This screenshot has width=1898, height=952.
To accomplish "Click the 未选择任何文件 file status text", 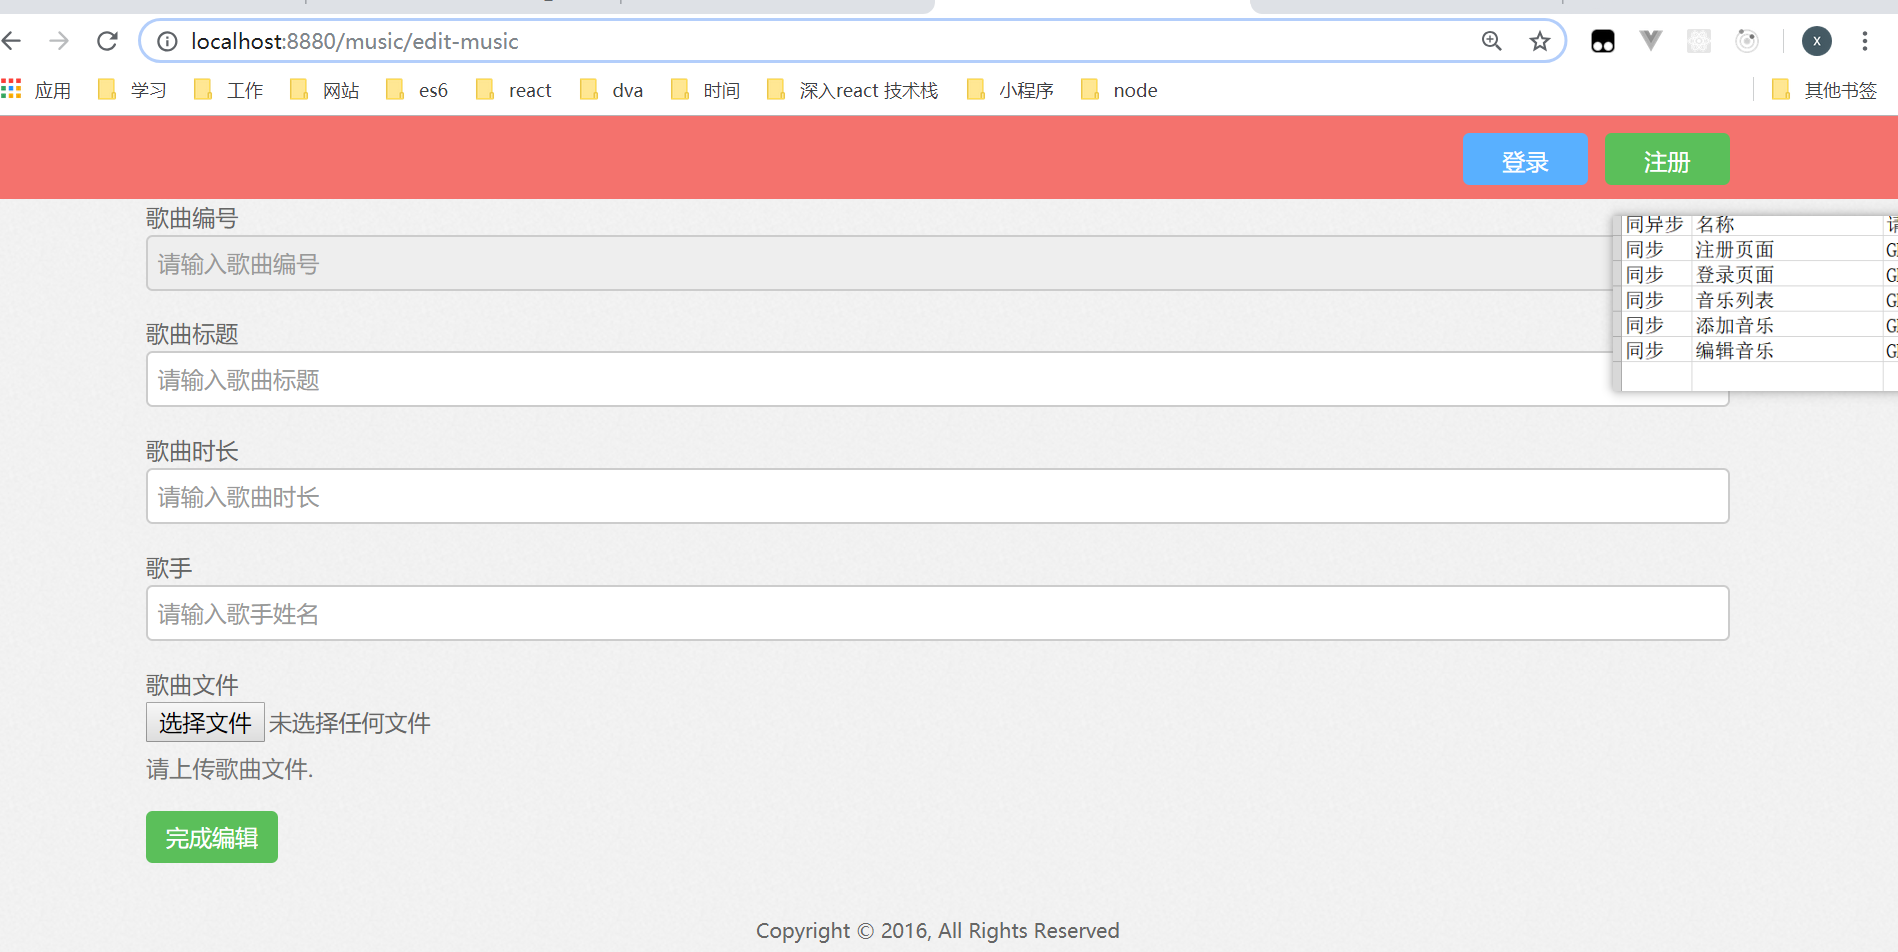I will coord(350,723).
